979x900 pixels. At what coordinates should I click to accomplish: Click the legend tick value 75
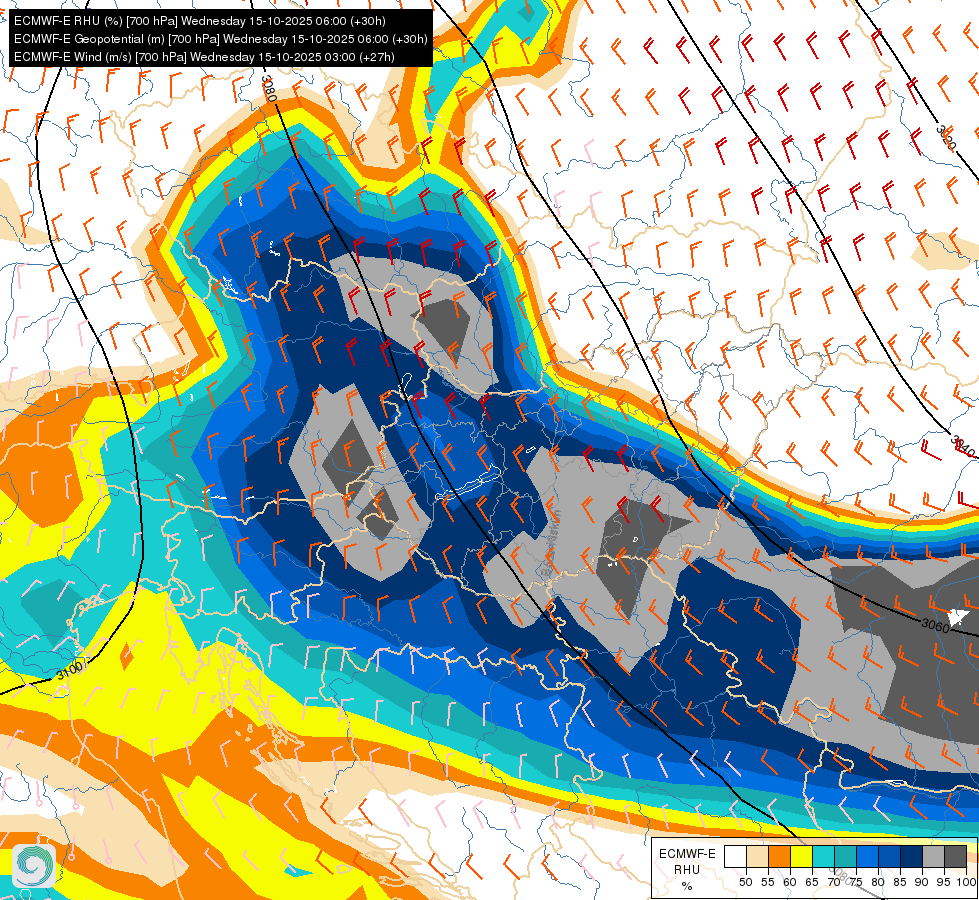[x=856, y=883]
